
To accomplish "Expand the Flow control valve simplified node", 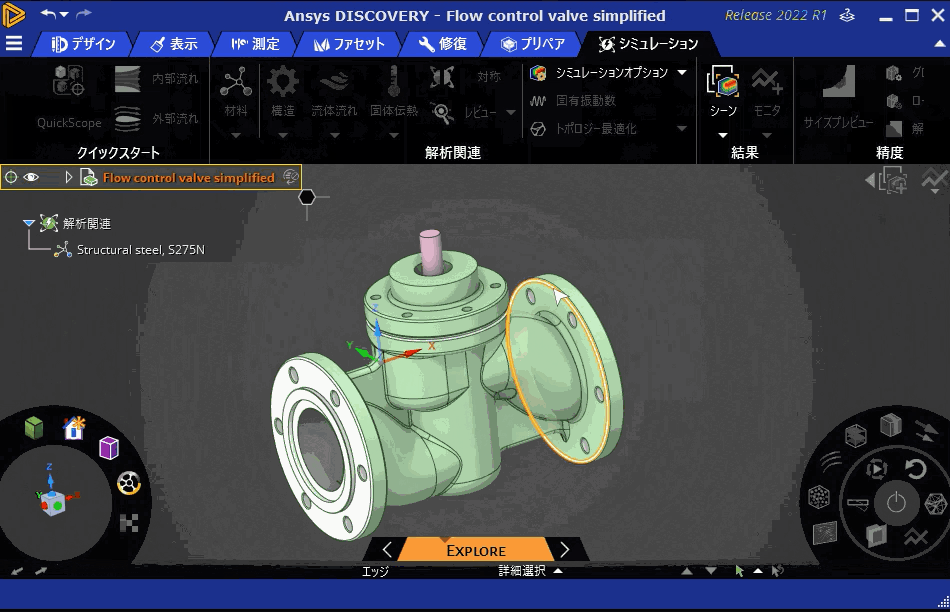I will [x=68, y=177].
